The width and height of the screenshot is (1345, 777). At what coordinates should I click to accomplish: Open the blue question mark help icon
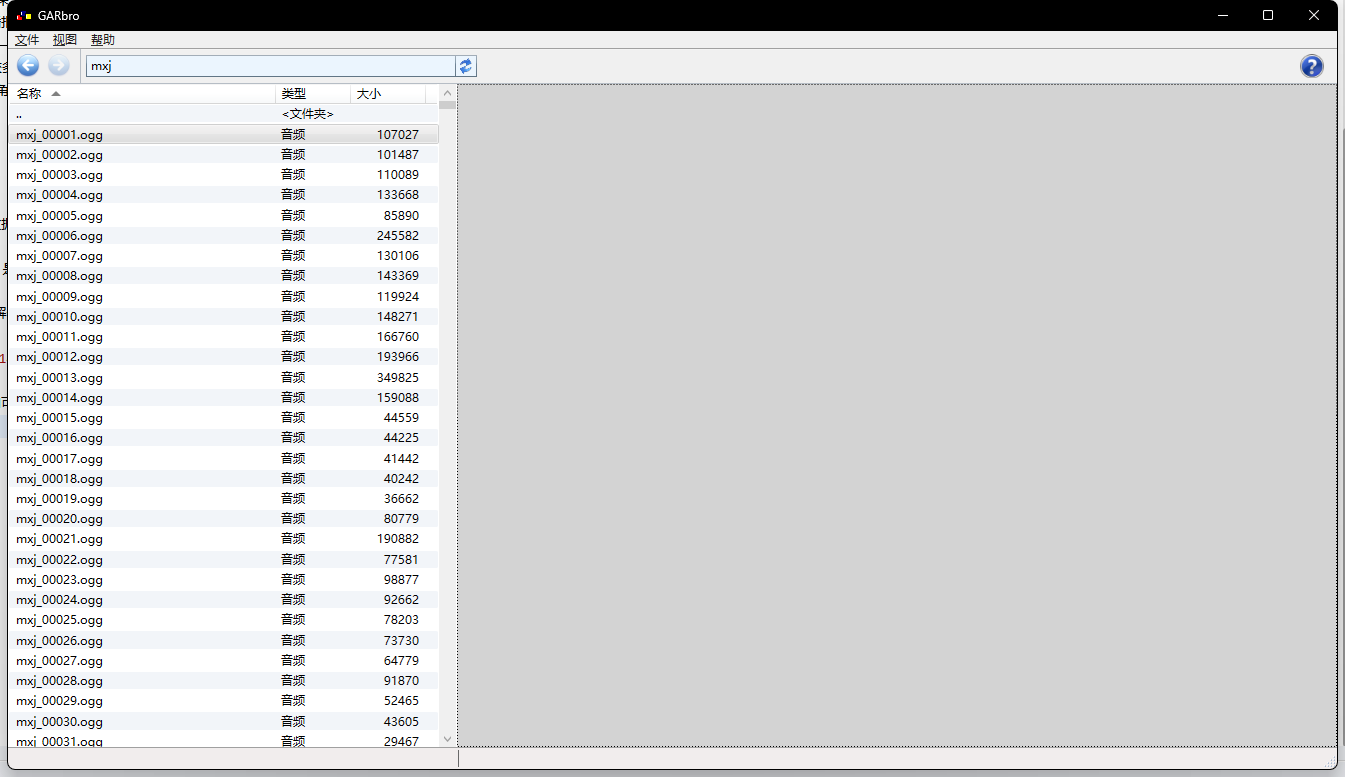pyautogui.click(x=1311, y=66)
